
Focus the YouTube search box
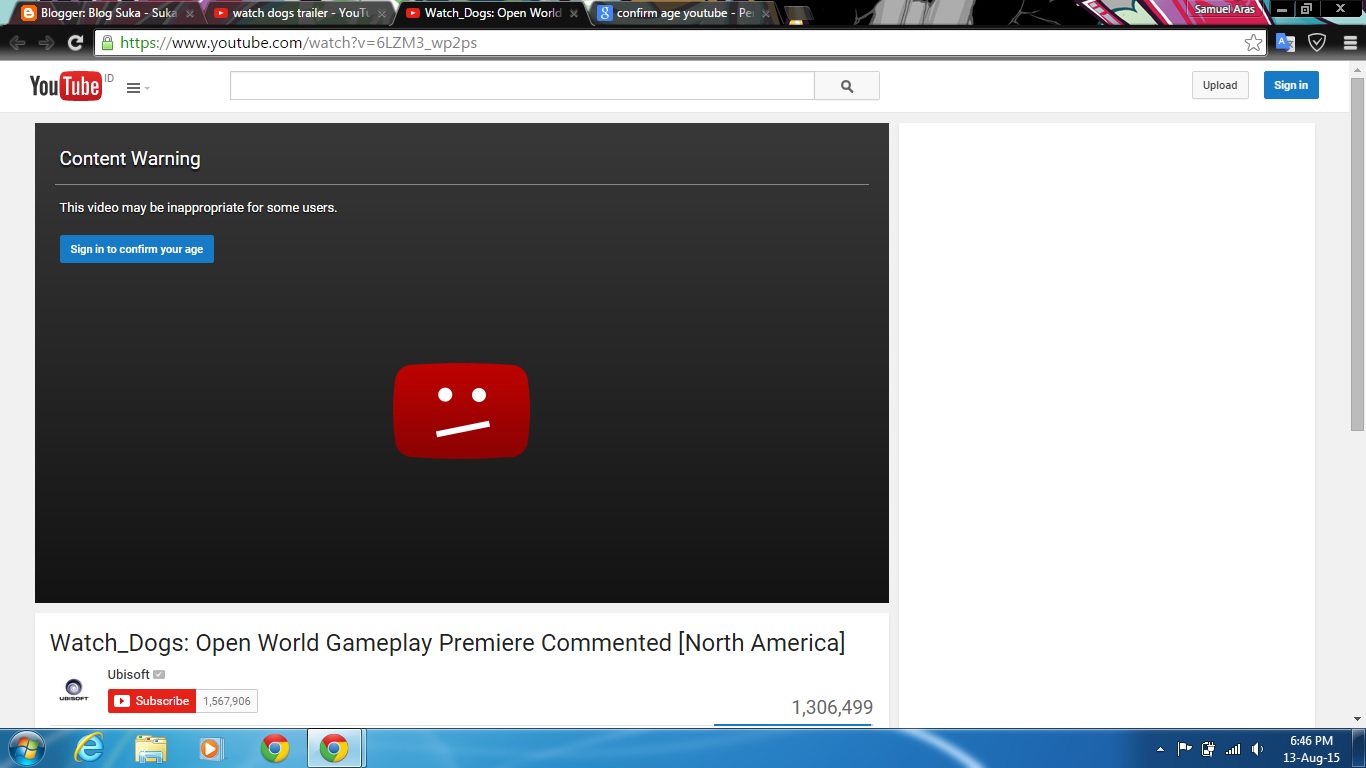[x=522, y=86]
